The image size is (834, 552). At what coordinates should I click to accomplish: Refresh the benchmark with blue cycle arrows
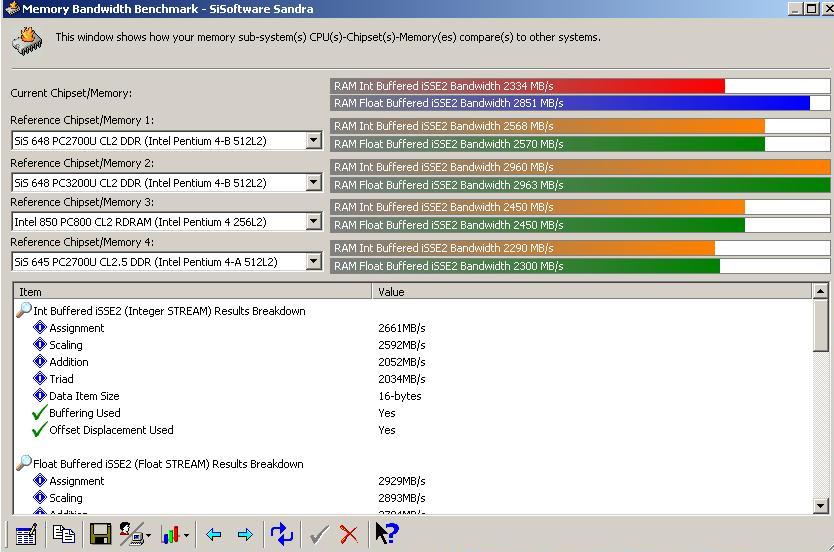click(x=282, y=534)
